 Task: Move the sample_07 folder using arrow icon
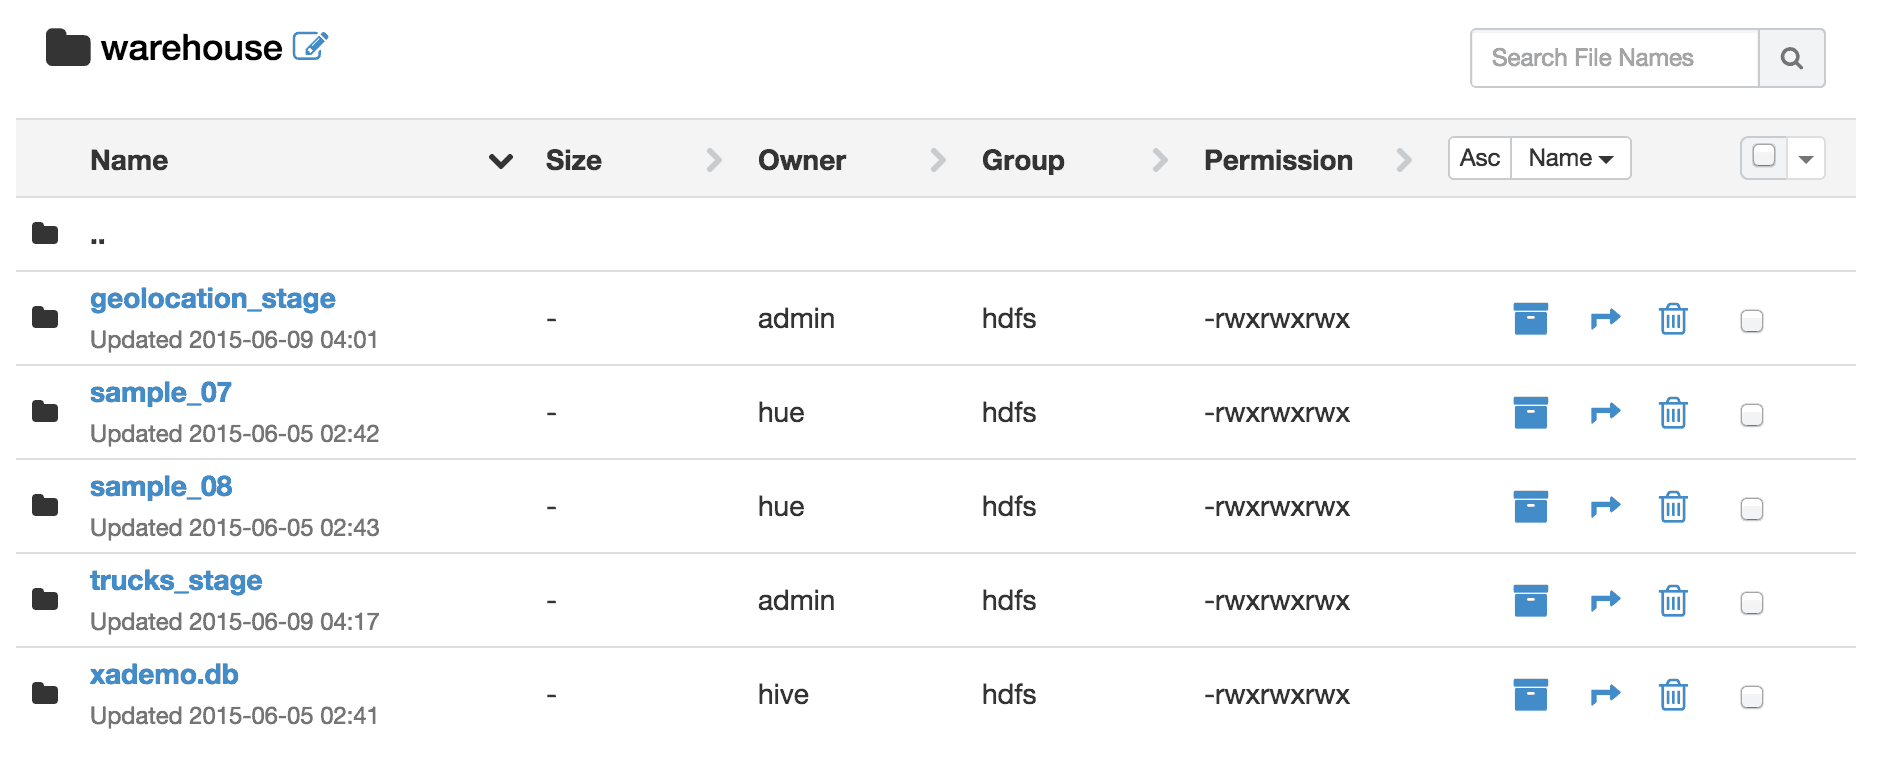[1605, 413]
